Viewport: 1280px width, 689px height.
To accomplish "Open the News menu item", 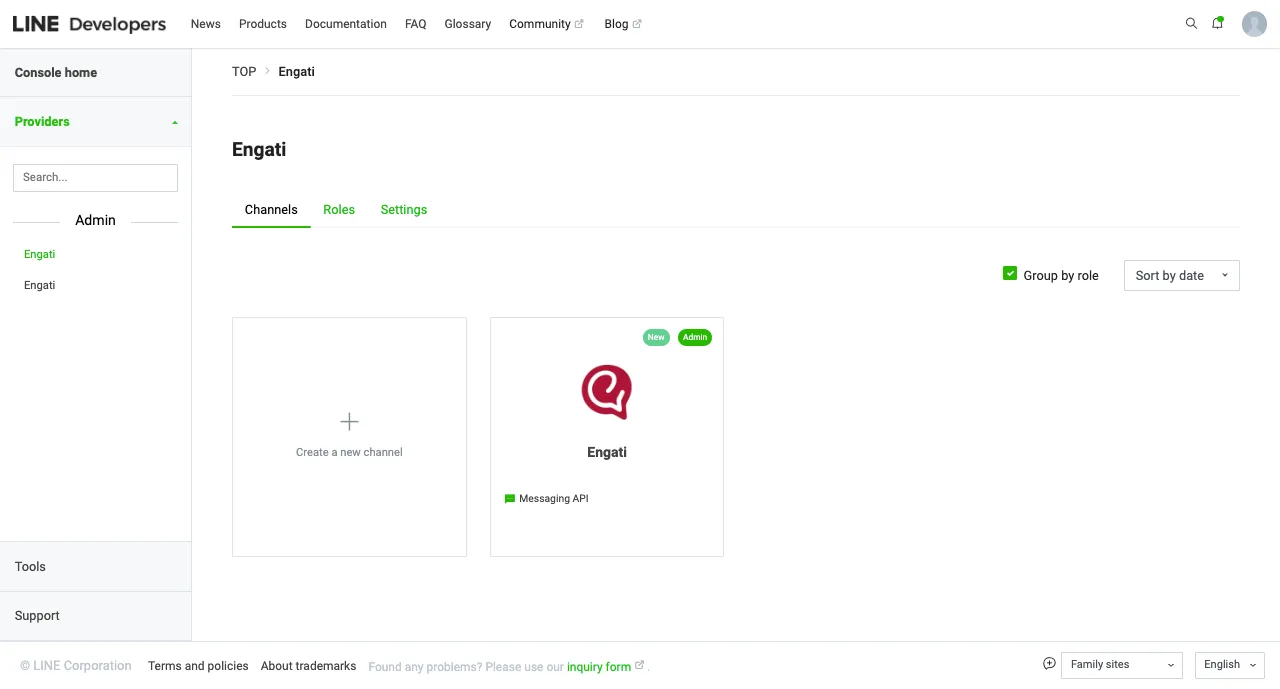I will point(206,24).
